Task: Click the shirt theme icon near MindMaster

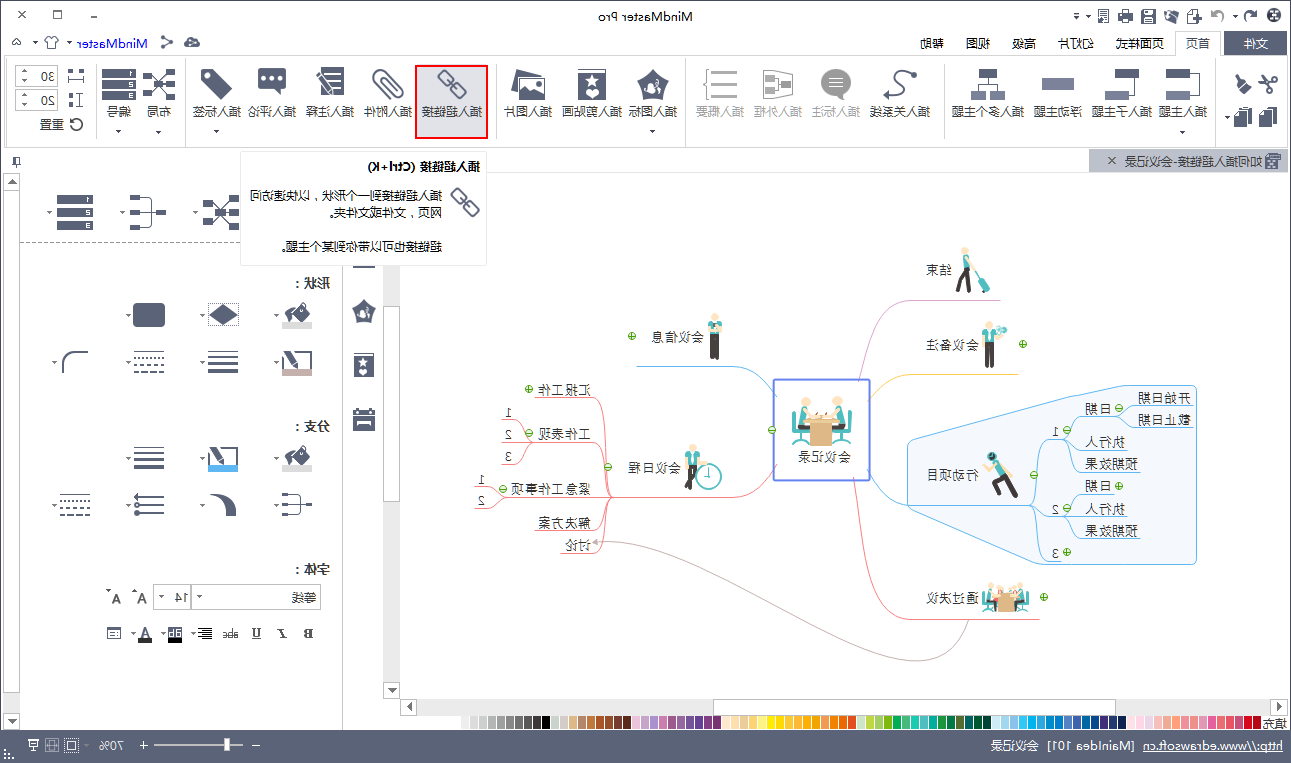Action: click(x=51, y=42)
